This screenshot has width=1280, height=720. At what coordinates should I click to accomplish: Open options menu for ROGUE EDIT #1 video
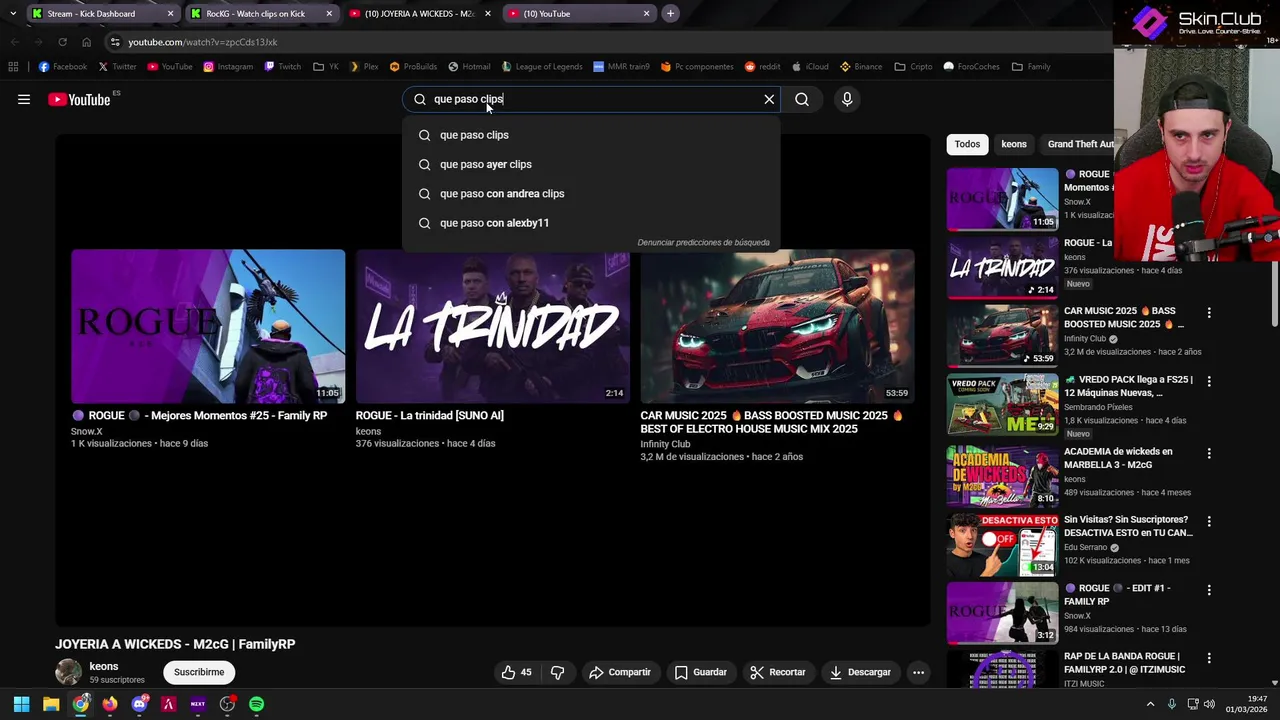1209,590
